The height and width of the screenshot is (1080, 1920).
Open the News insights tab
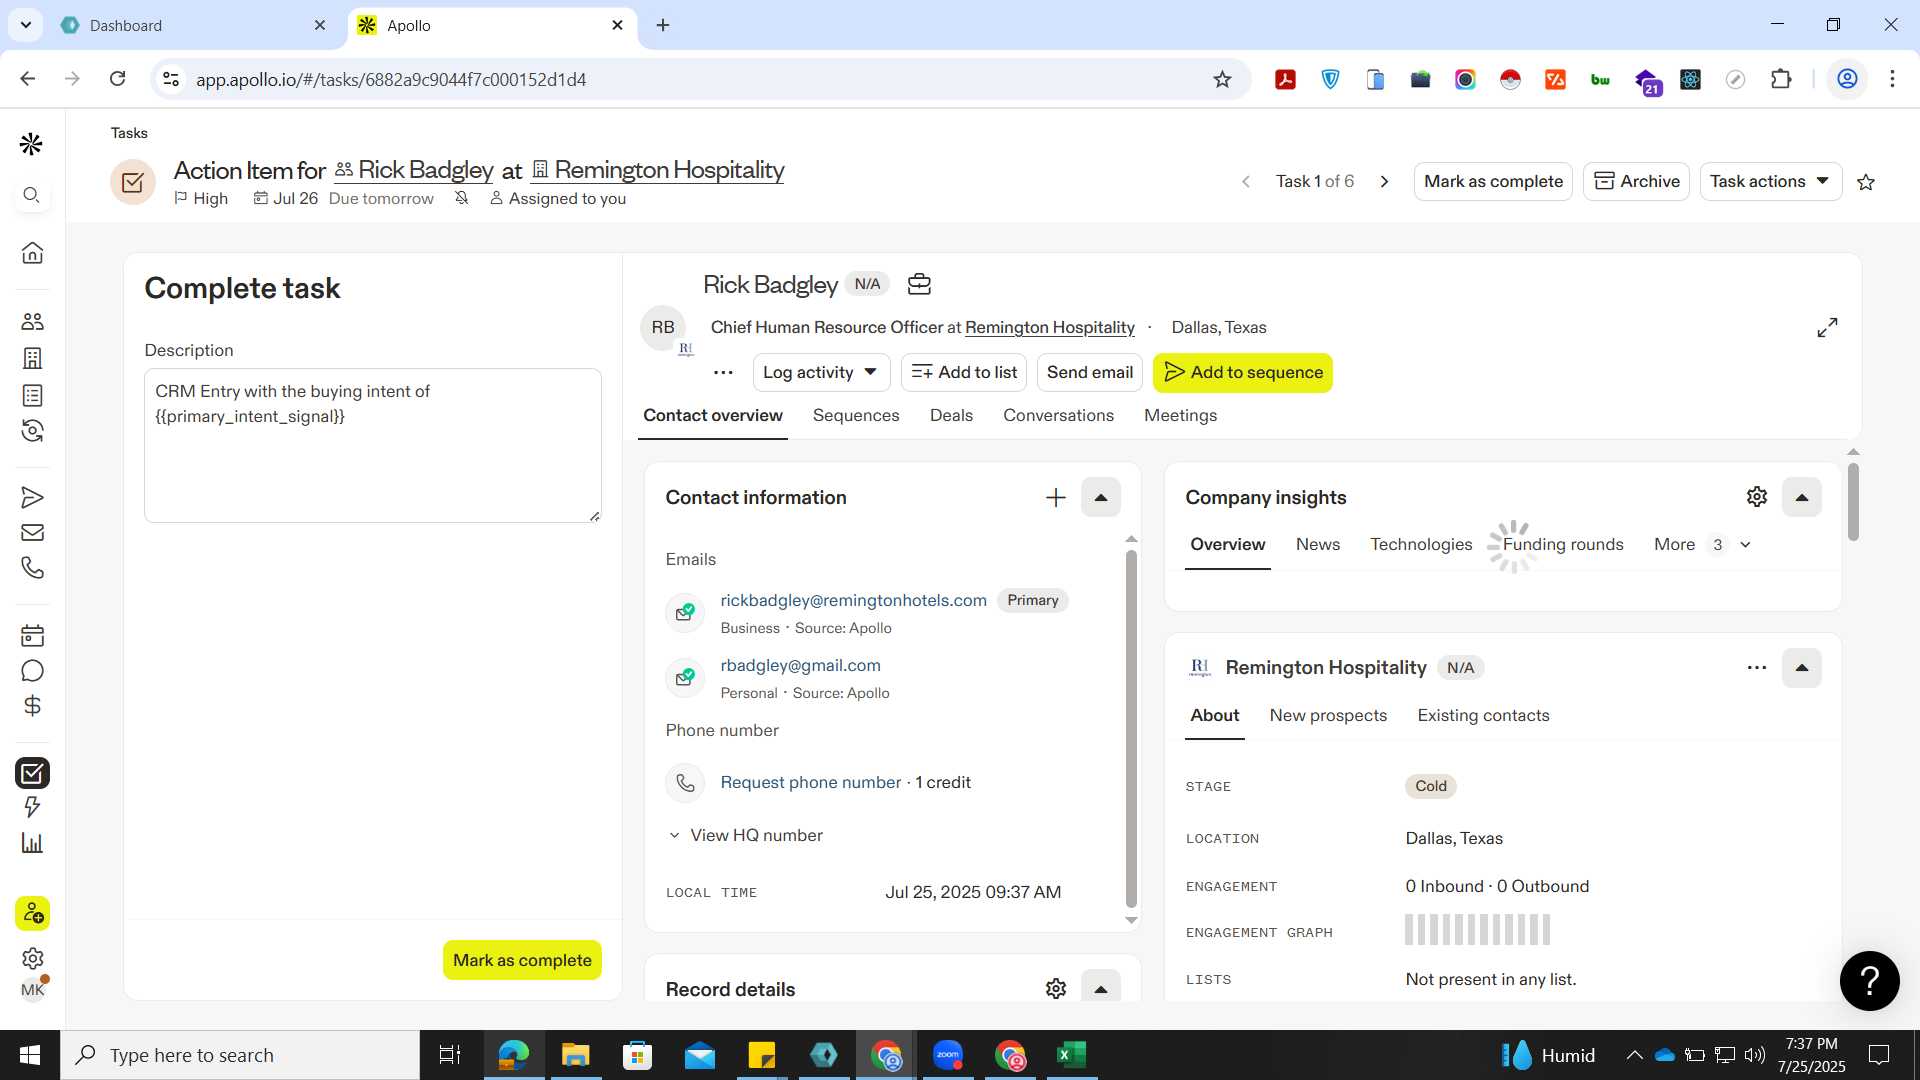coord(1317,544)
